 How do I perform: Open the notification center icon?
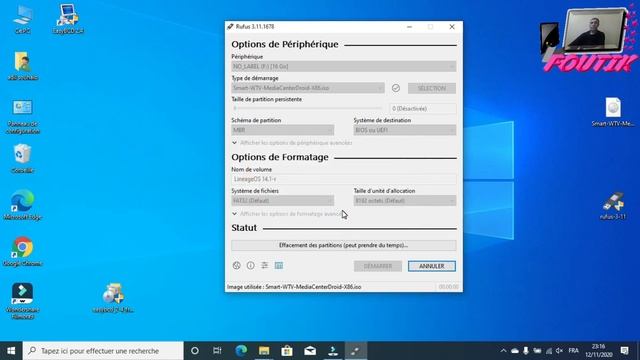point(624,351)
